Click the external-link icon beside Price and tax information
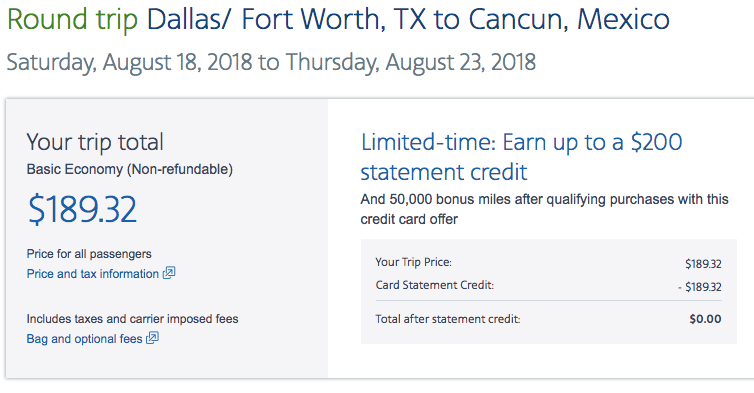This screenshot has width=754, height=393. [x=169, y=273]
